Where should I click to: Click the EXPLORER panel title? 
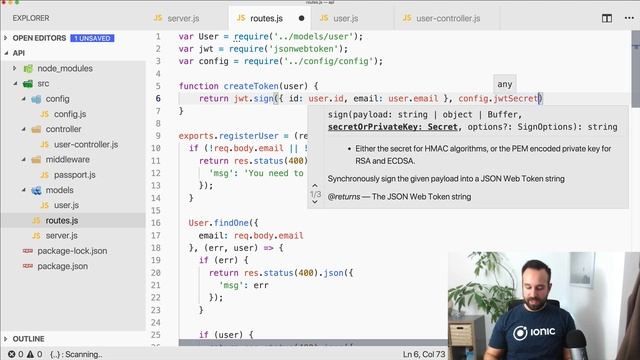tap(31, 18)
